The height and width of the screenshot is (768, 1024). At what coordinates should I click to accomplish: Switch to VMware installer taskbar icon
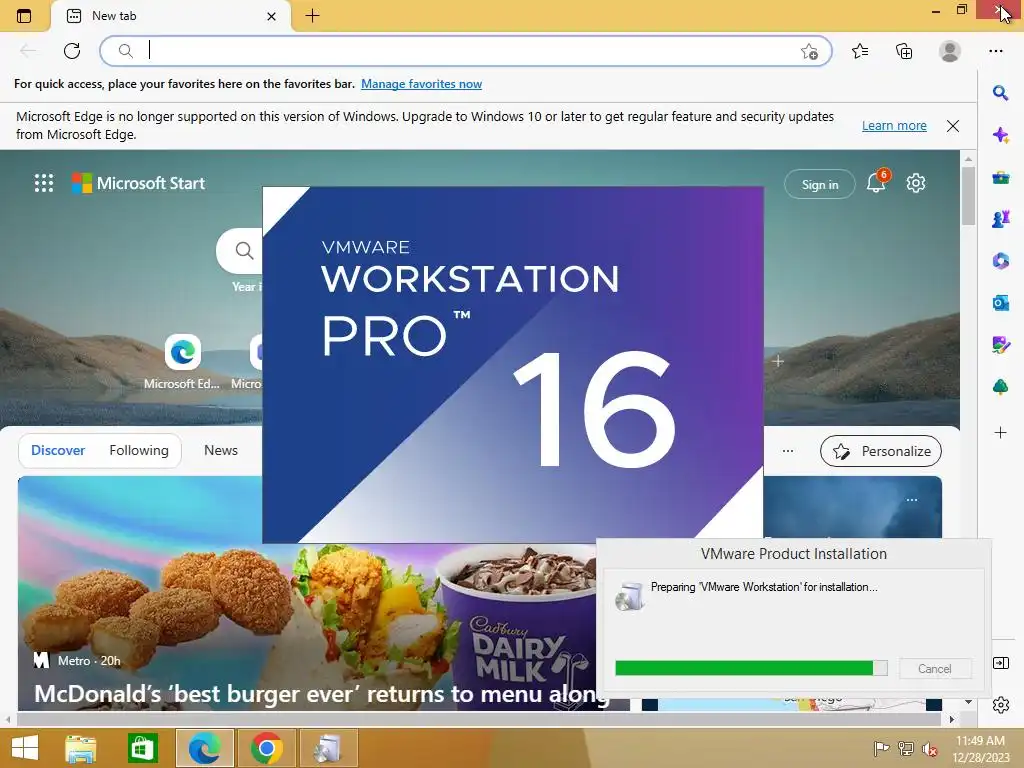pyautogui.click(x=328, y=748)
